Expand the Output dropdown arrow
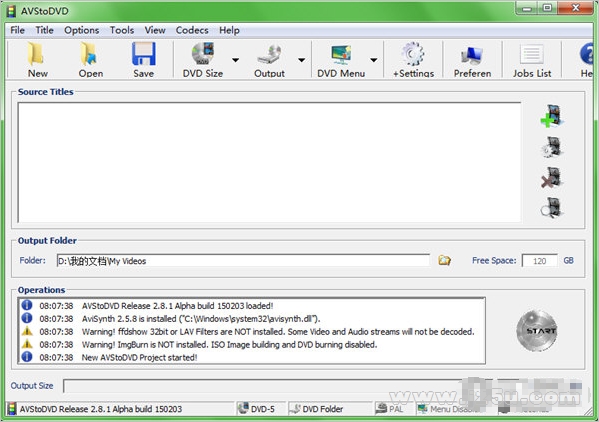The height and width of the screenshot is (422, 599). pyautogui.click(x=301, y=60)
